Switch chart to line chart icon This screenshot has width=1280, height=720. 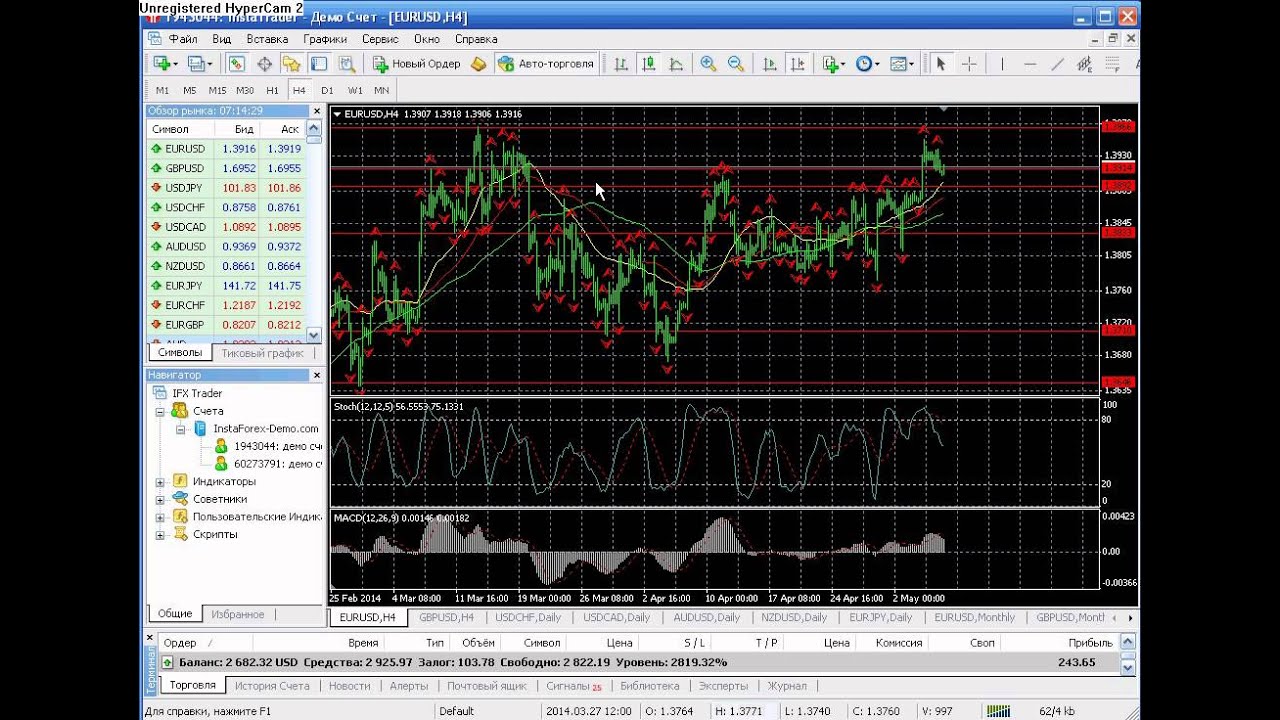pyautogui.click(x=676, y=63)
